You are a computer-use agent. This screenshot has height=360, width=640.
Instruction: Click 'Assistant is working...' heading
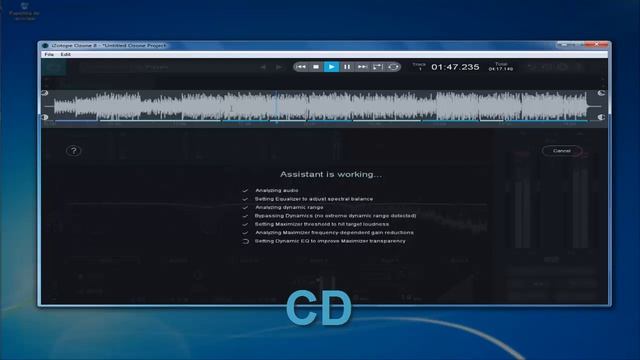pos(331,174)
